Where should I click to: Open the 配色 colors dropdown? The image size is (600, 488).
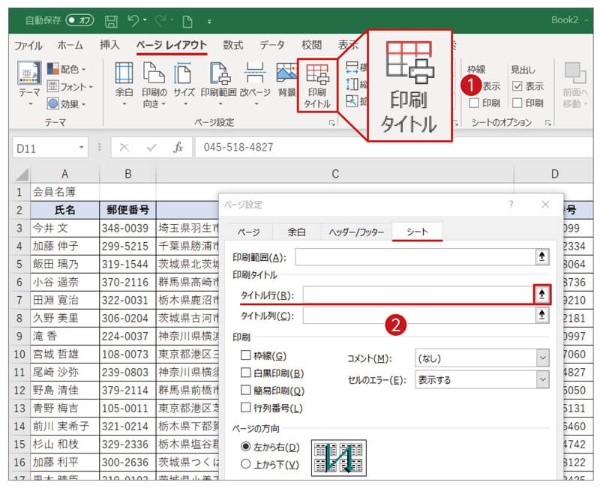[x=67, y=69]
